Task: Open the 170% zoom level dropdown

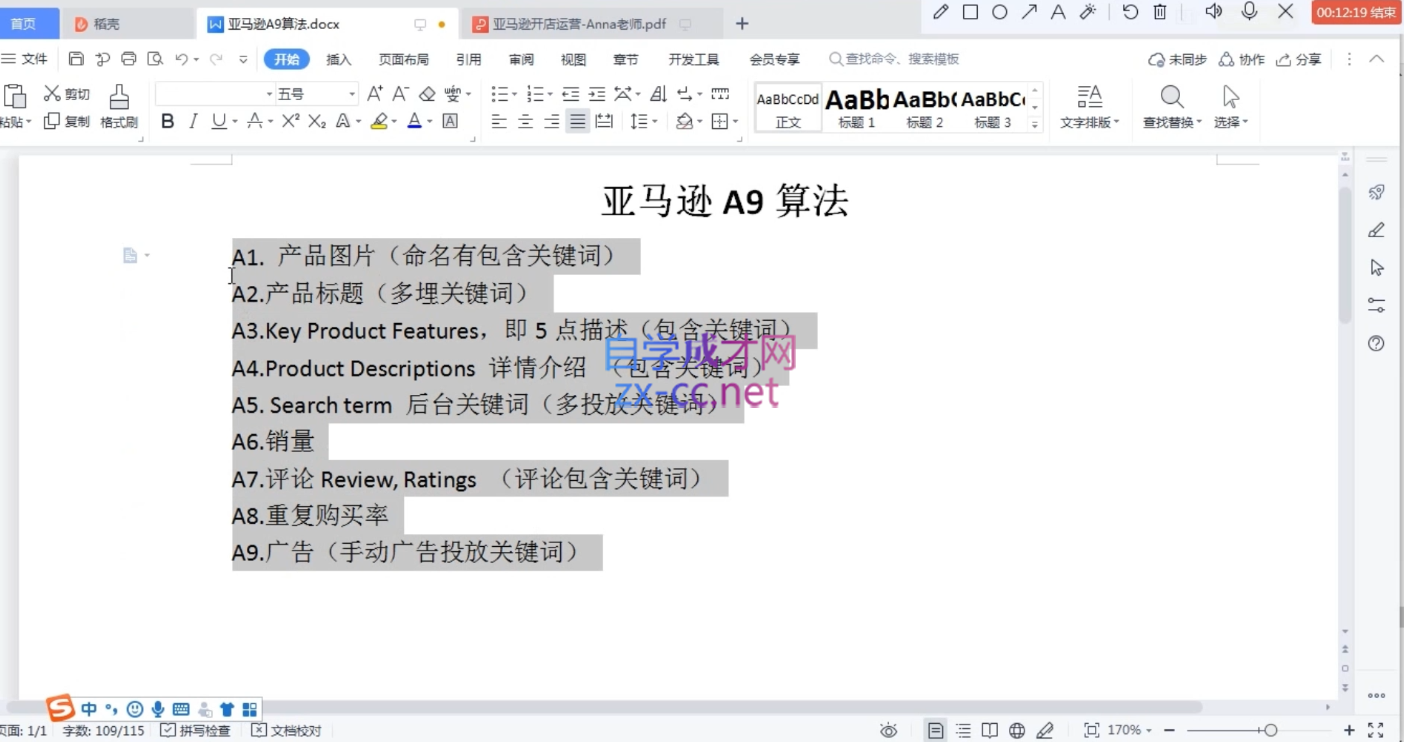Action: pyautogui.click(x=1130, y=731)
